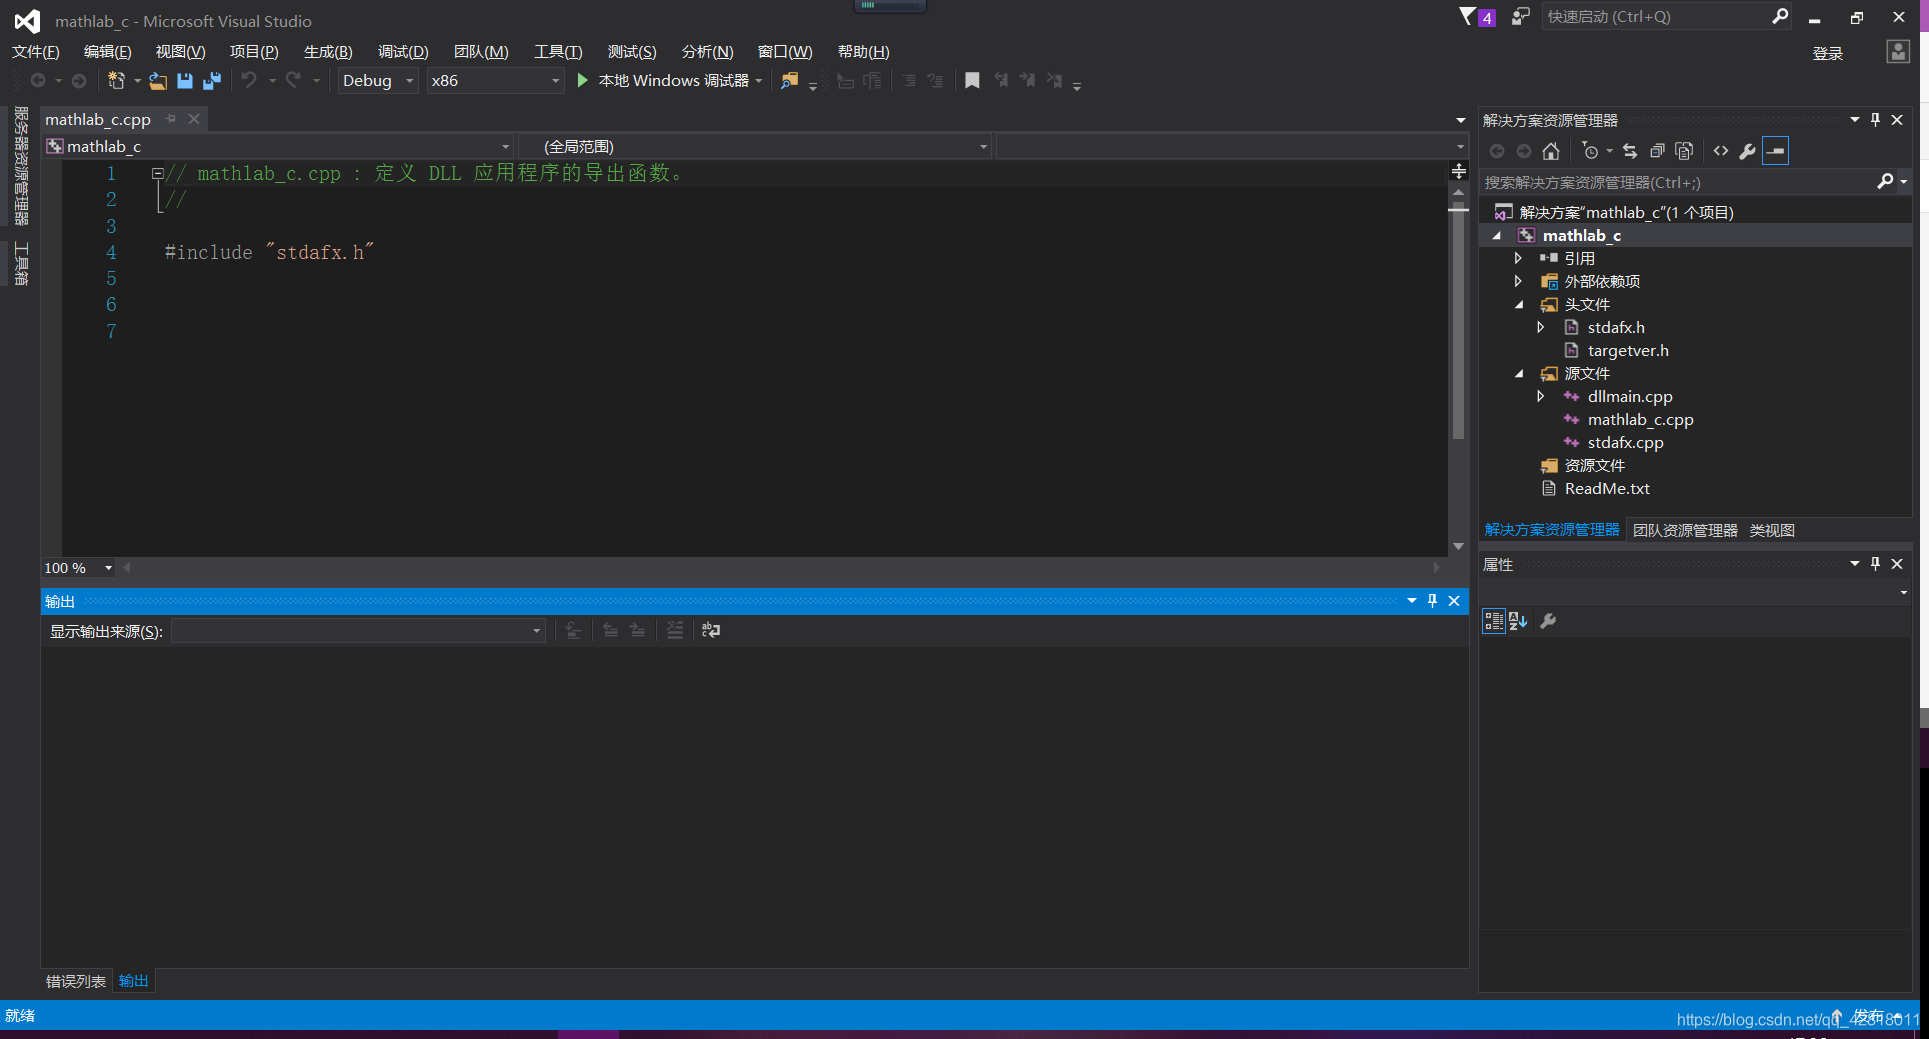Click the Open File folder icon
Screen dimensions: 1929x1039
[158, 80]
